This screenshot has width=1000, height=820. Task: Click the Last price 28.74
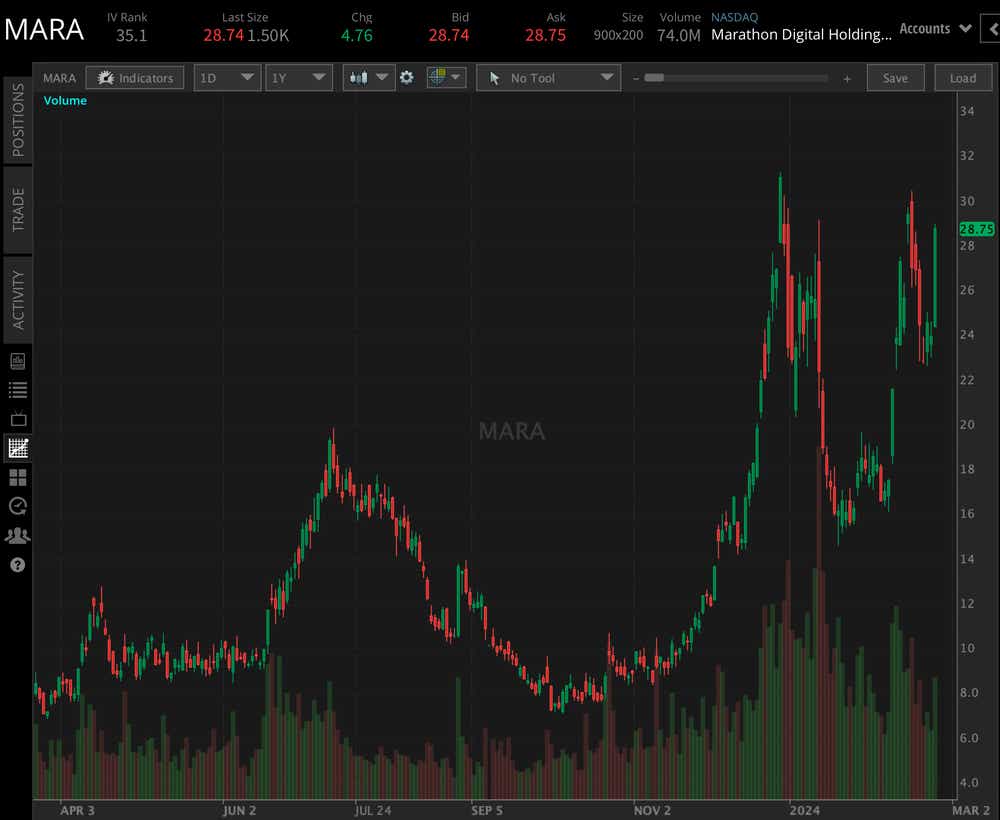coord(223,36)
